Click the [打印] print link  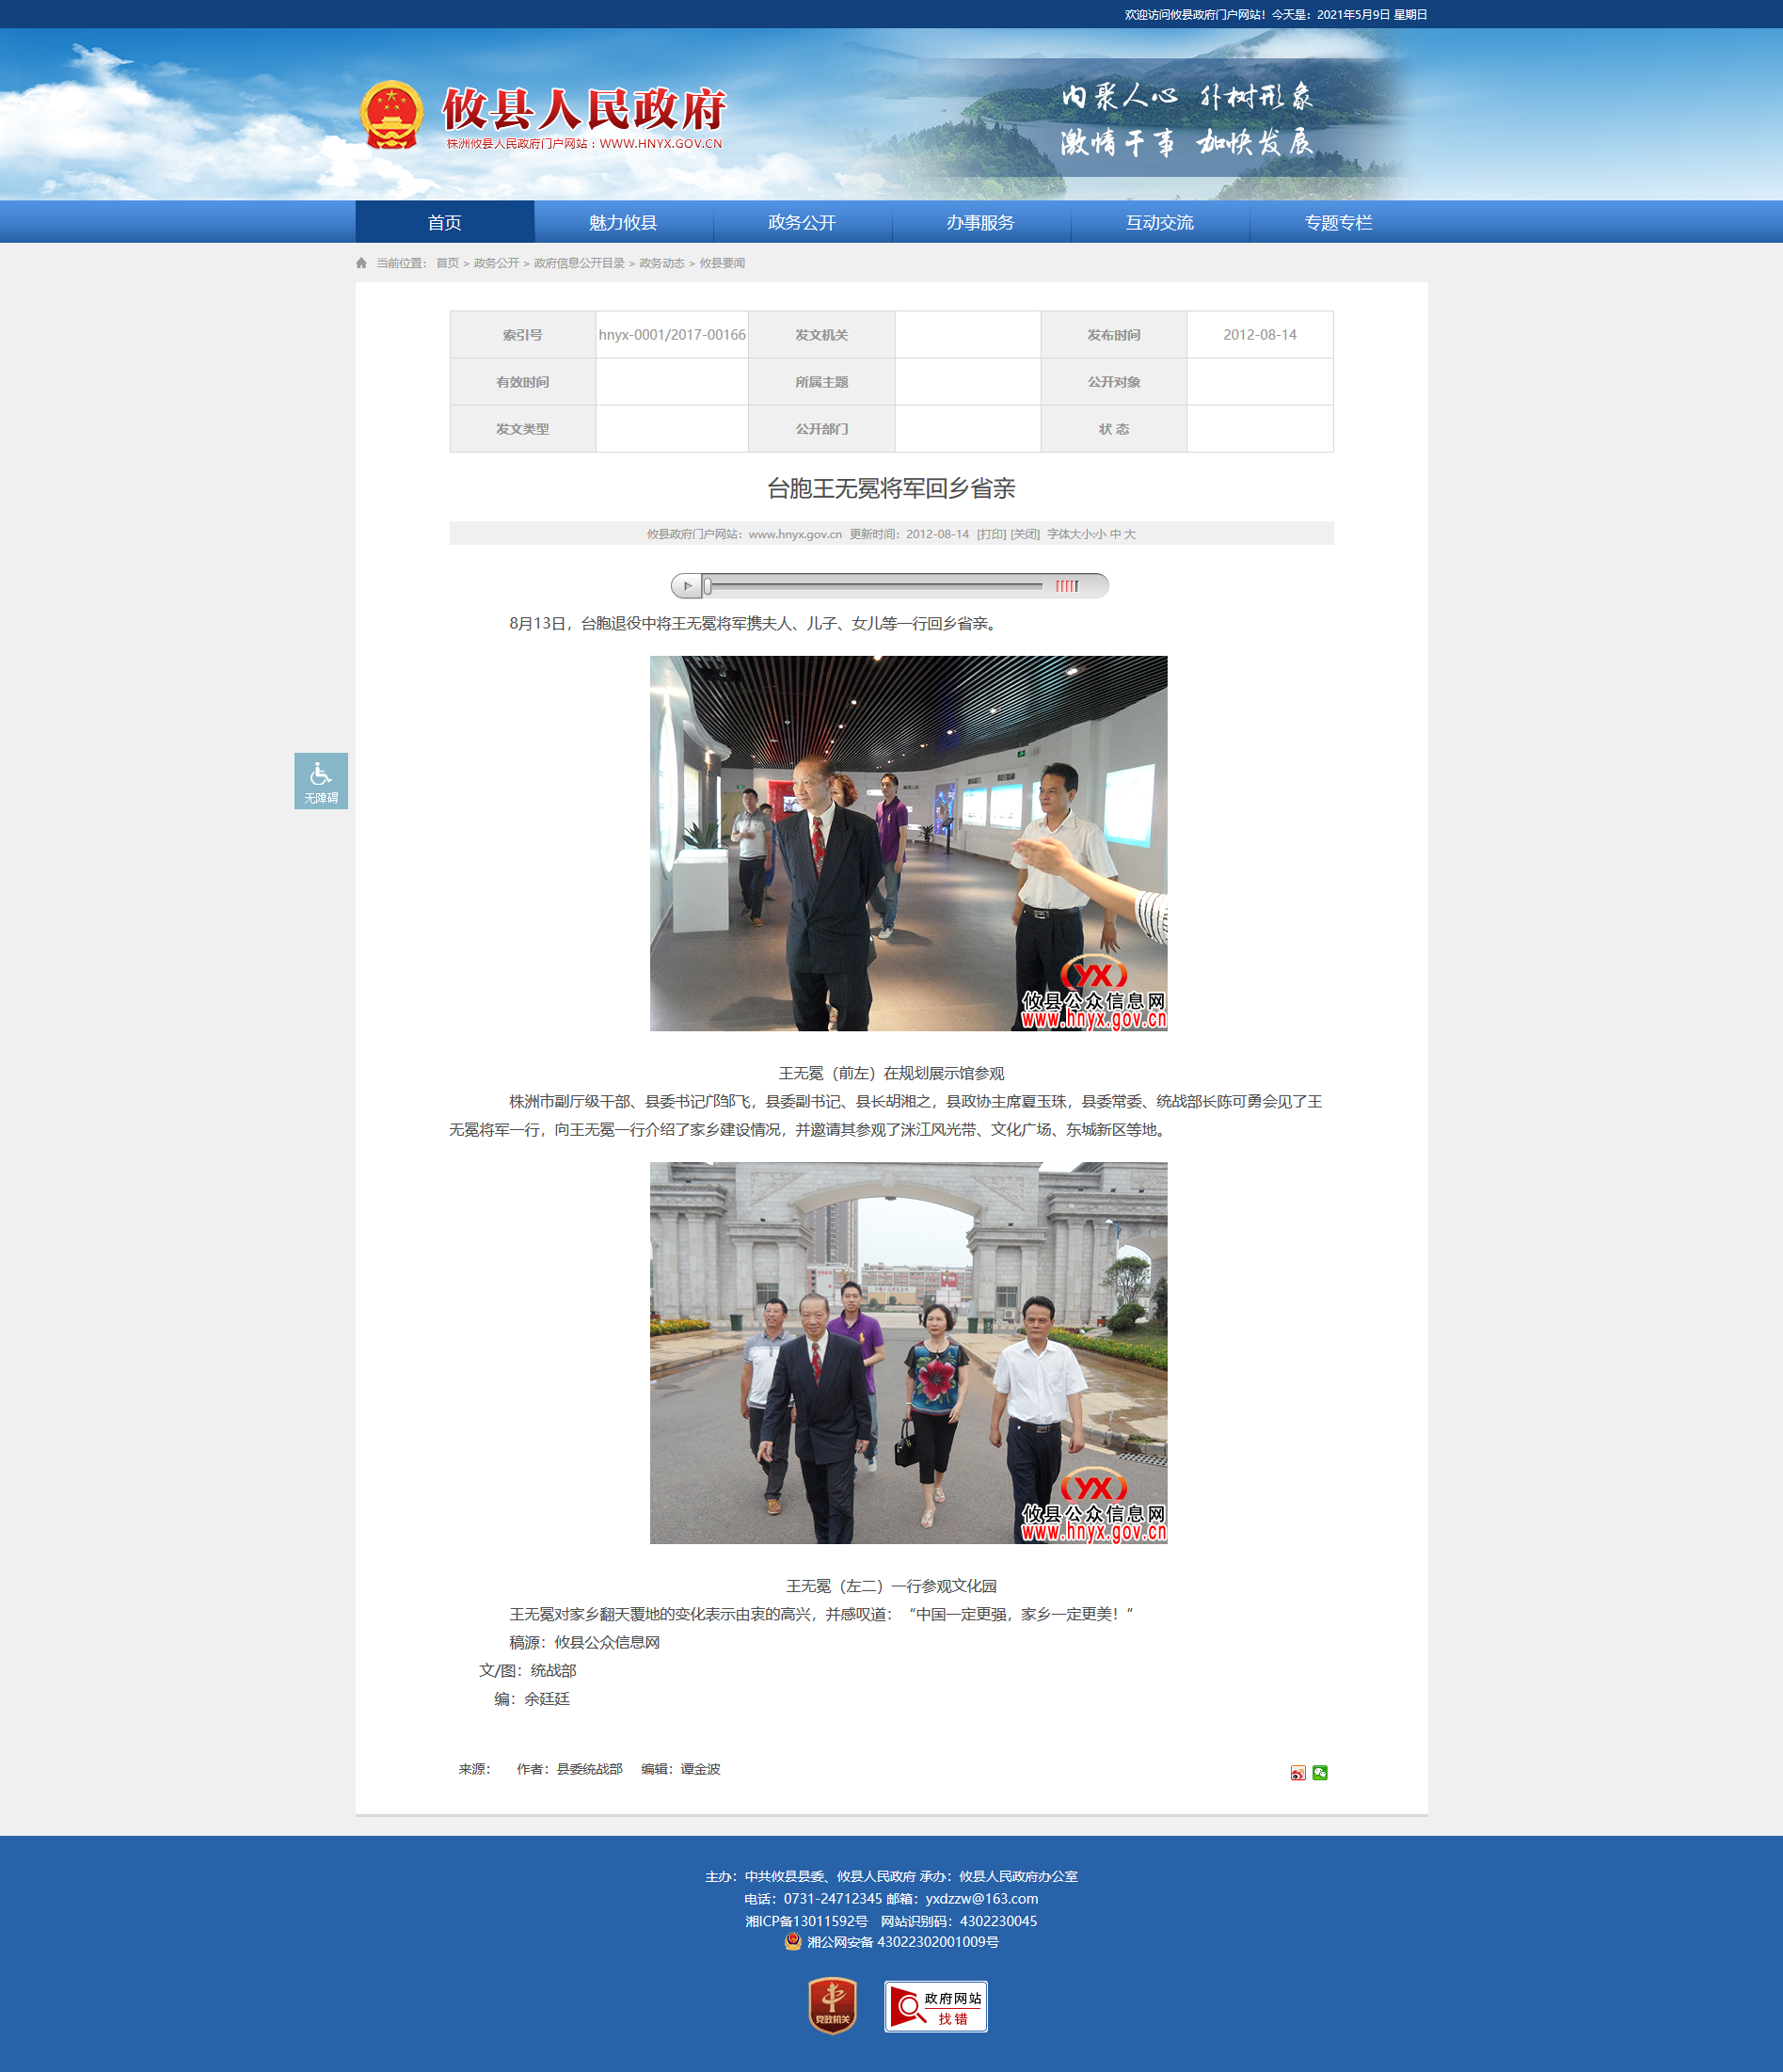(991, 534)
